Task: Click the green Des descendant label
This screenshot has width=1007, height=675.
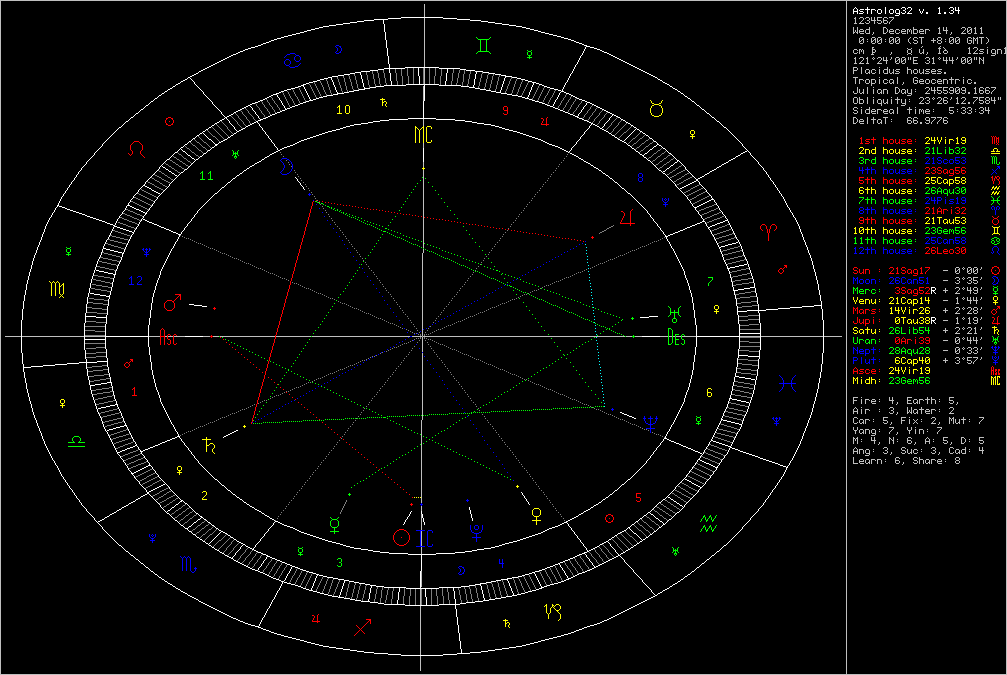Action: pos(676,337)
